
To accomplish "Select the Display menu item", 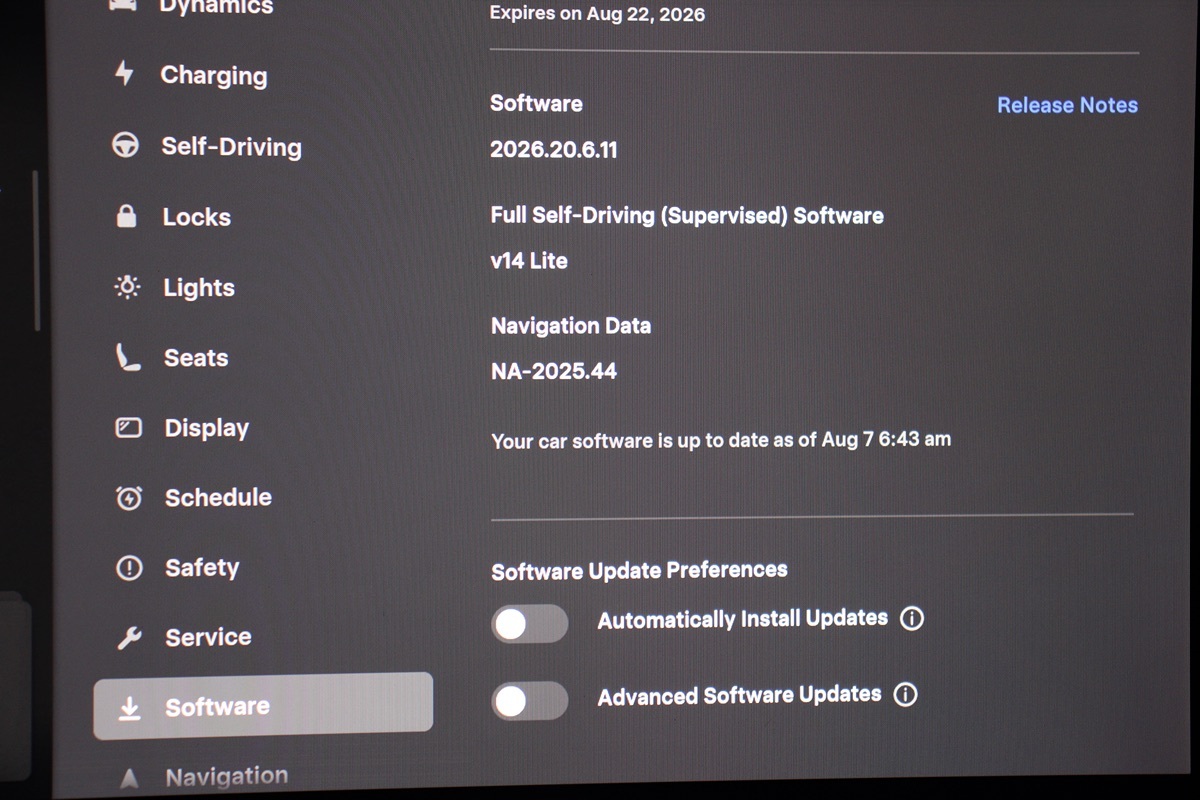I will pos(207,428).
